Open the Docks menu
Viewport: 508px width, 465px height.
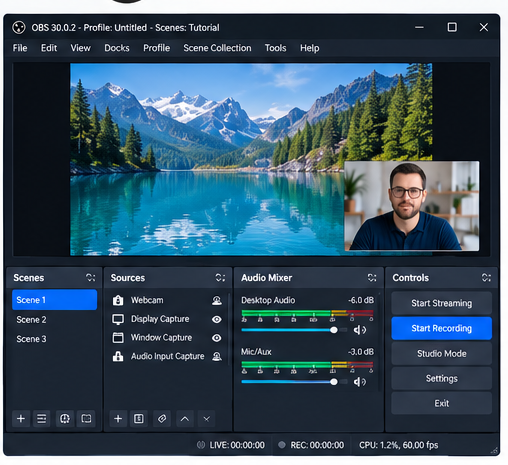[x=117, y=48]
